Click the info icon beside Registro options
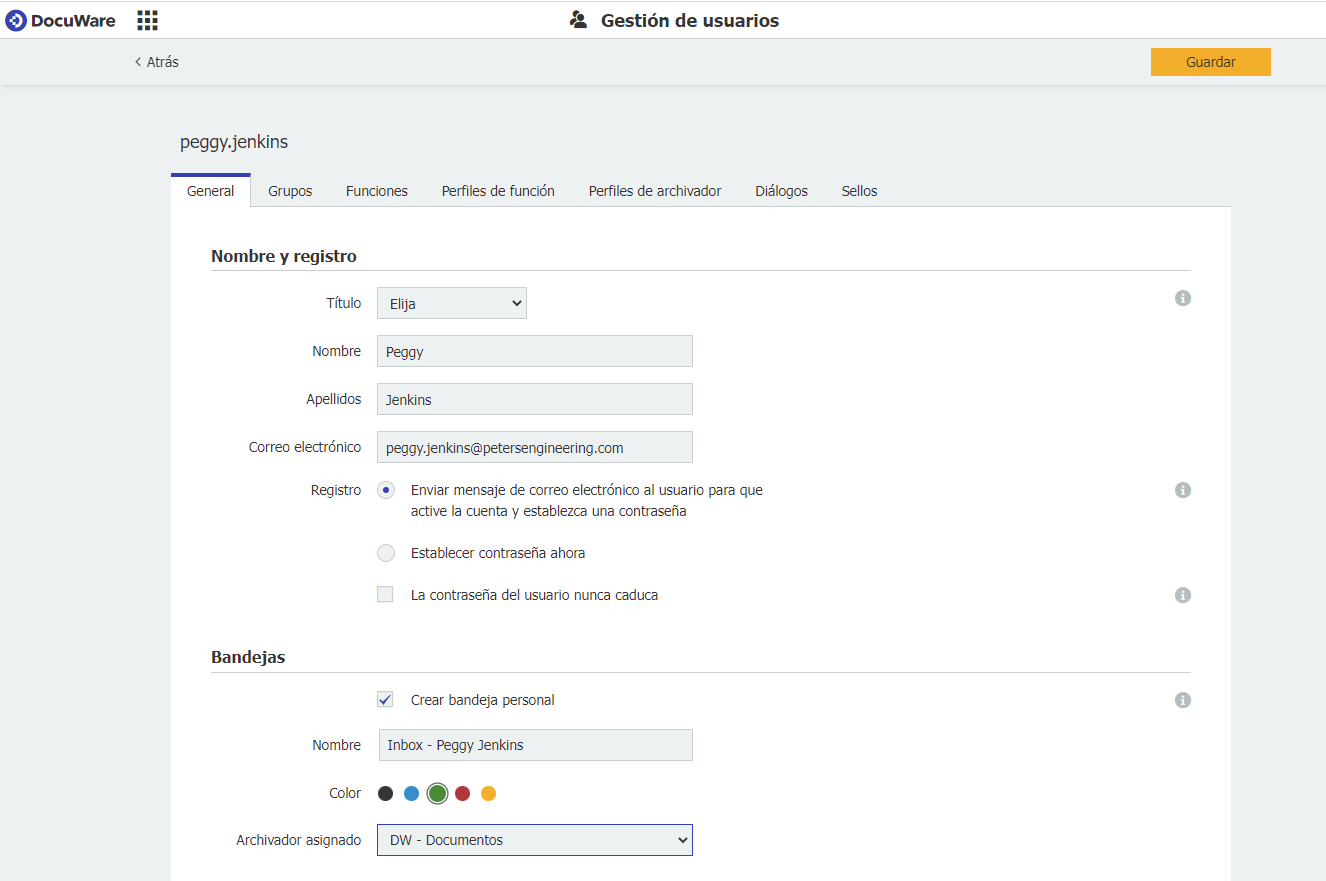The image size is (1326, 881). click(1183, 490)
